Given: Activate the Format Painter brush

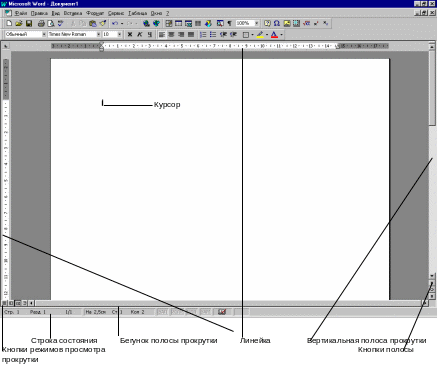Looking at the screenshot, I should (x=103, y=23).
